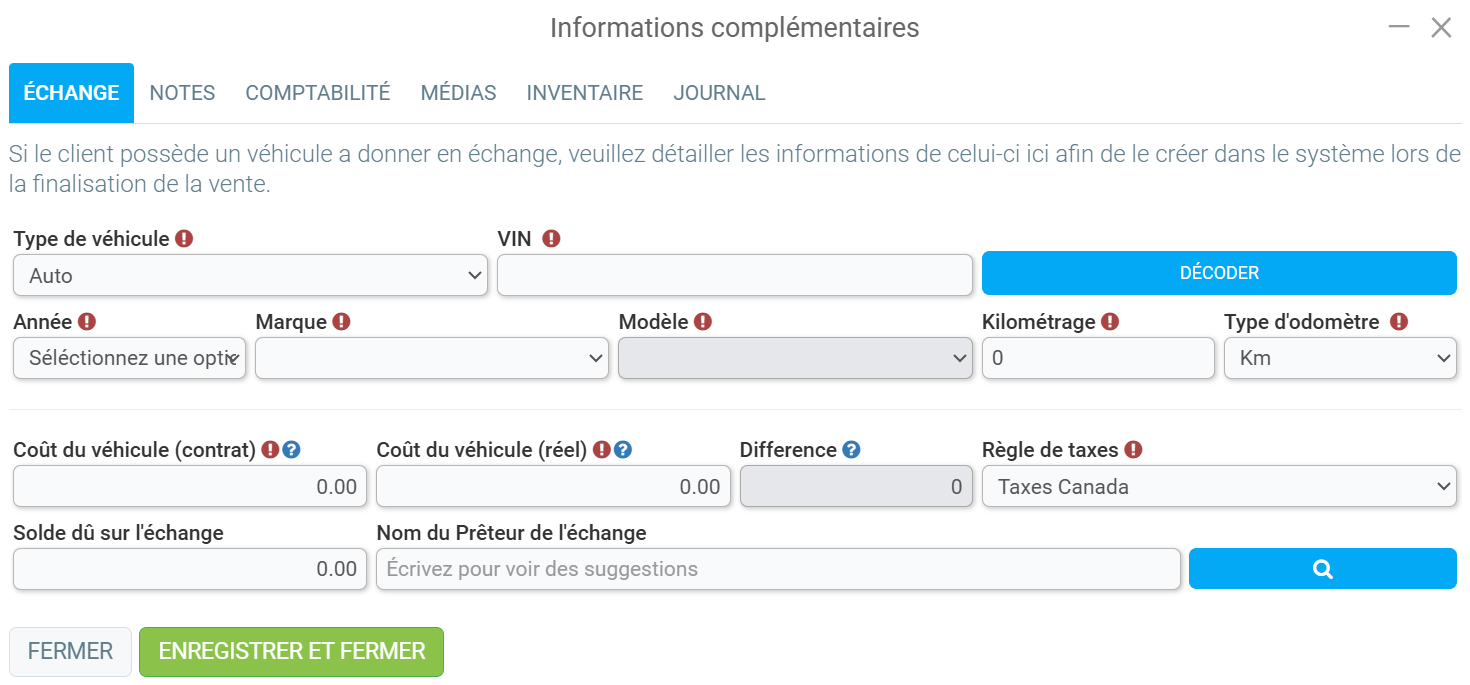Screen dimensions: 1470x685
Task: Click blue help icon beside Coût du véhicule (réel)
Action: pos(622,450)
